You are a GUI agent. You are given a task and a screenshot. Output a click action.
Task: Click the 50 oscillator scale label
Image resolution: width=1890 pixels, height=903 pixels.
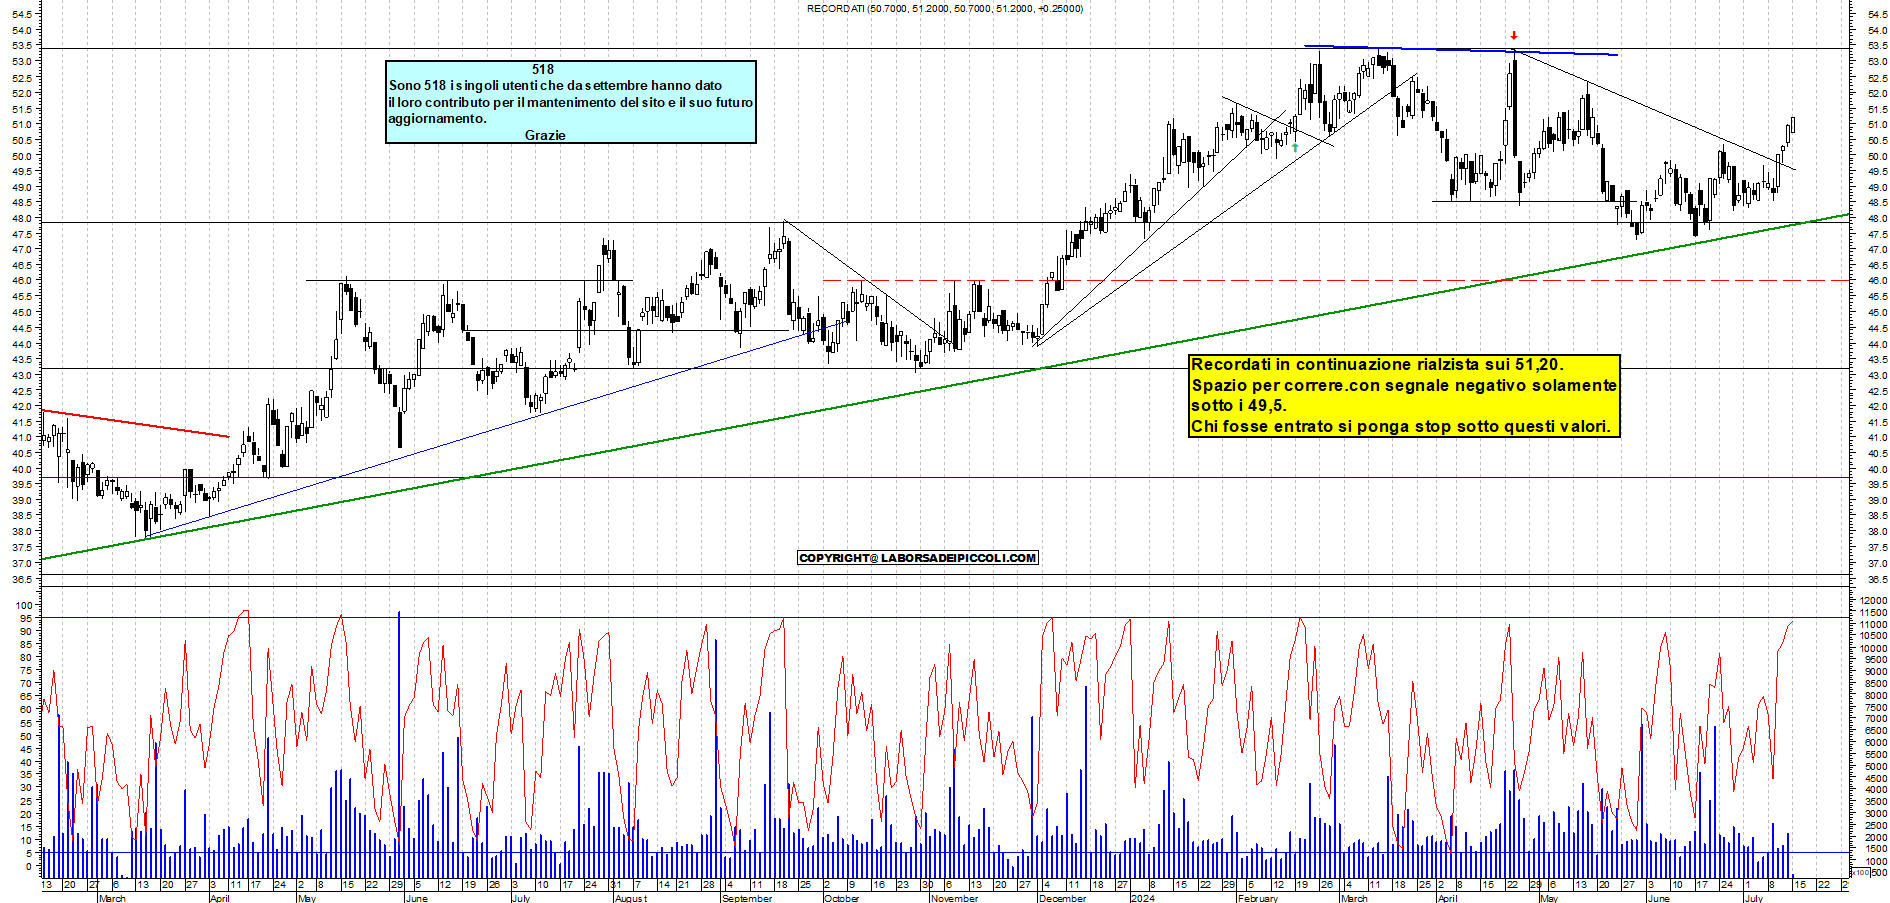[26, 736]
